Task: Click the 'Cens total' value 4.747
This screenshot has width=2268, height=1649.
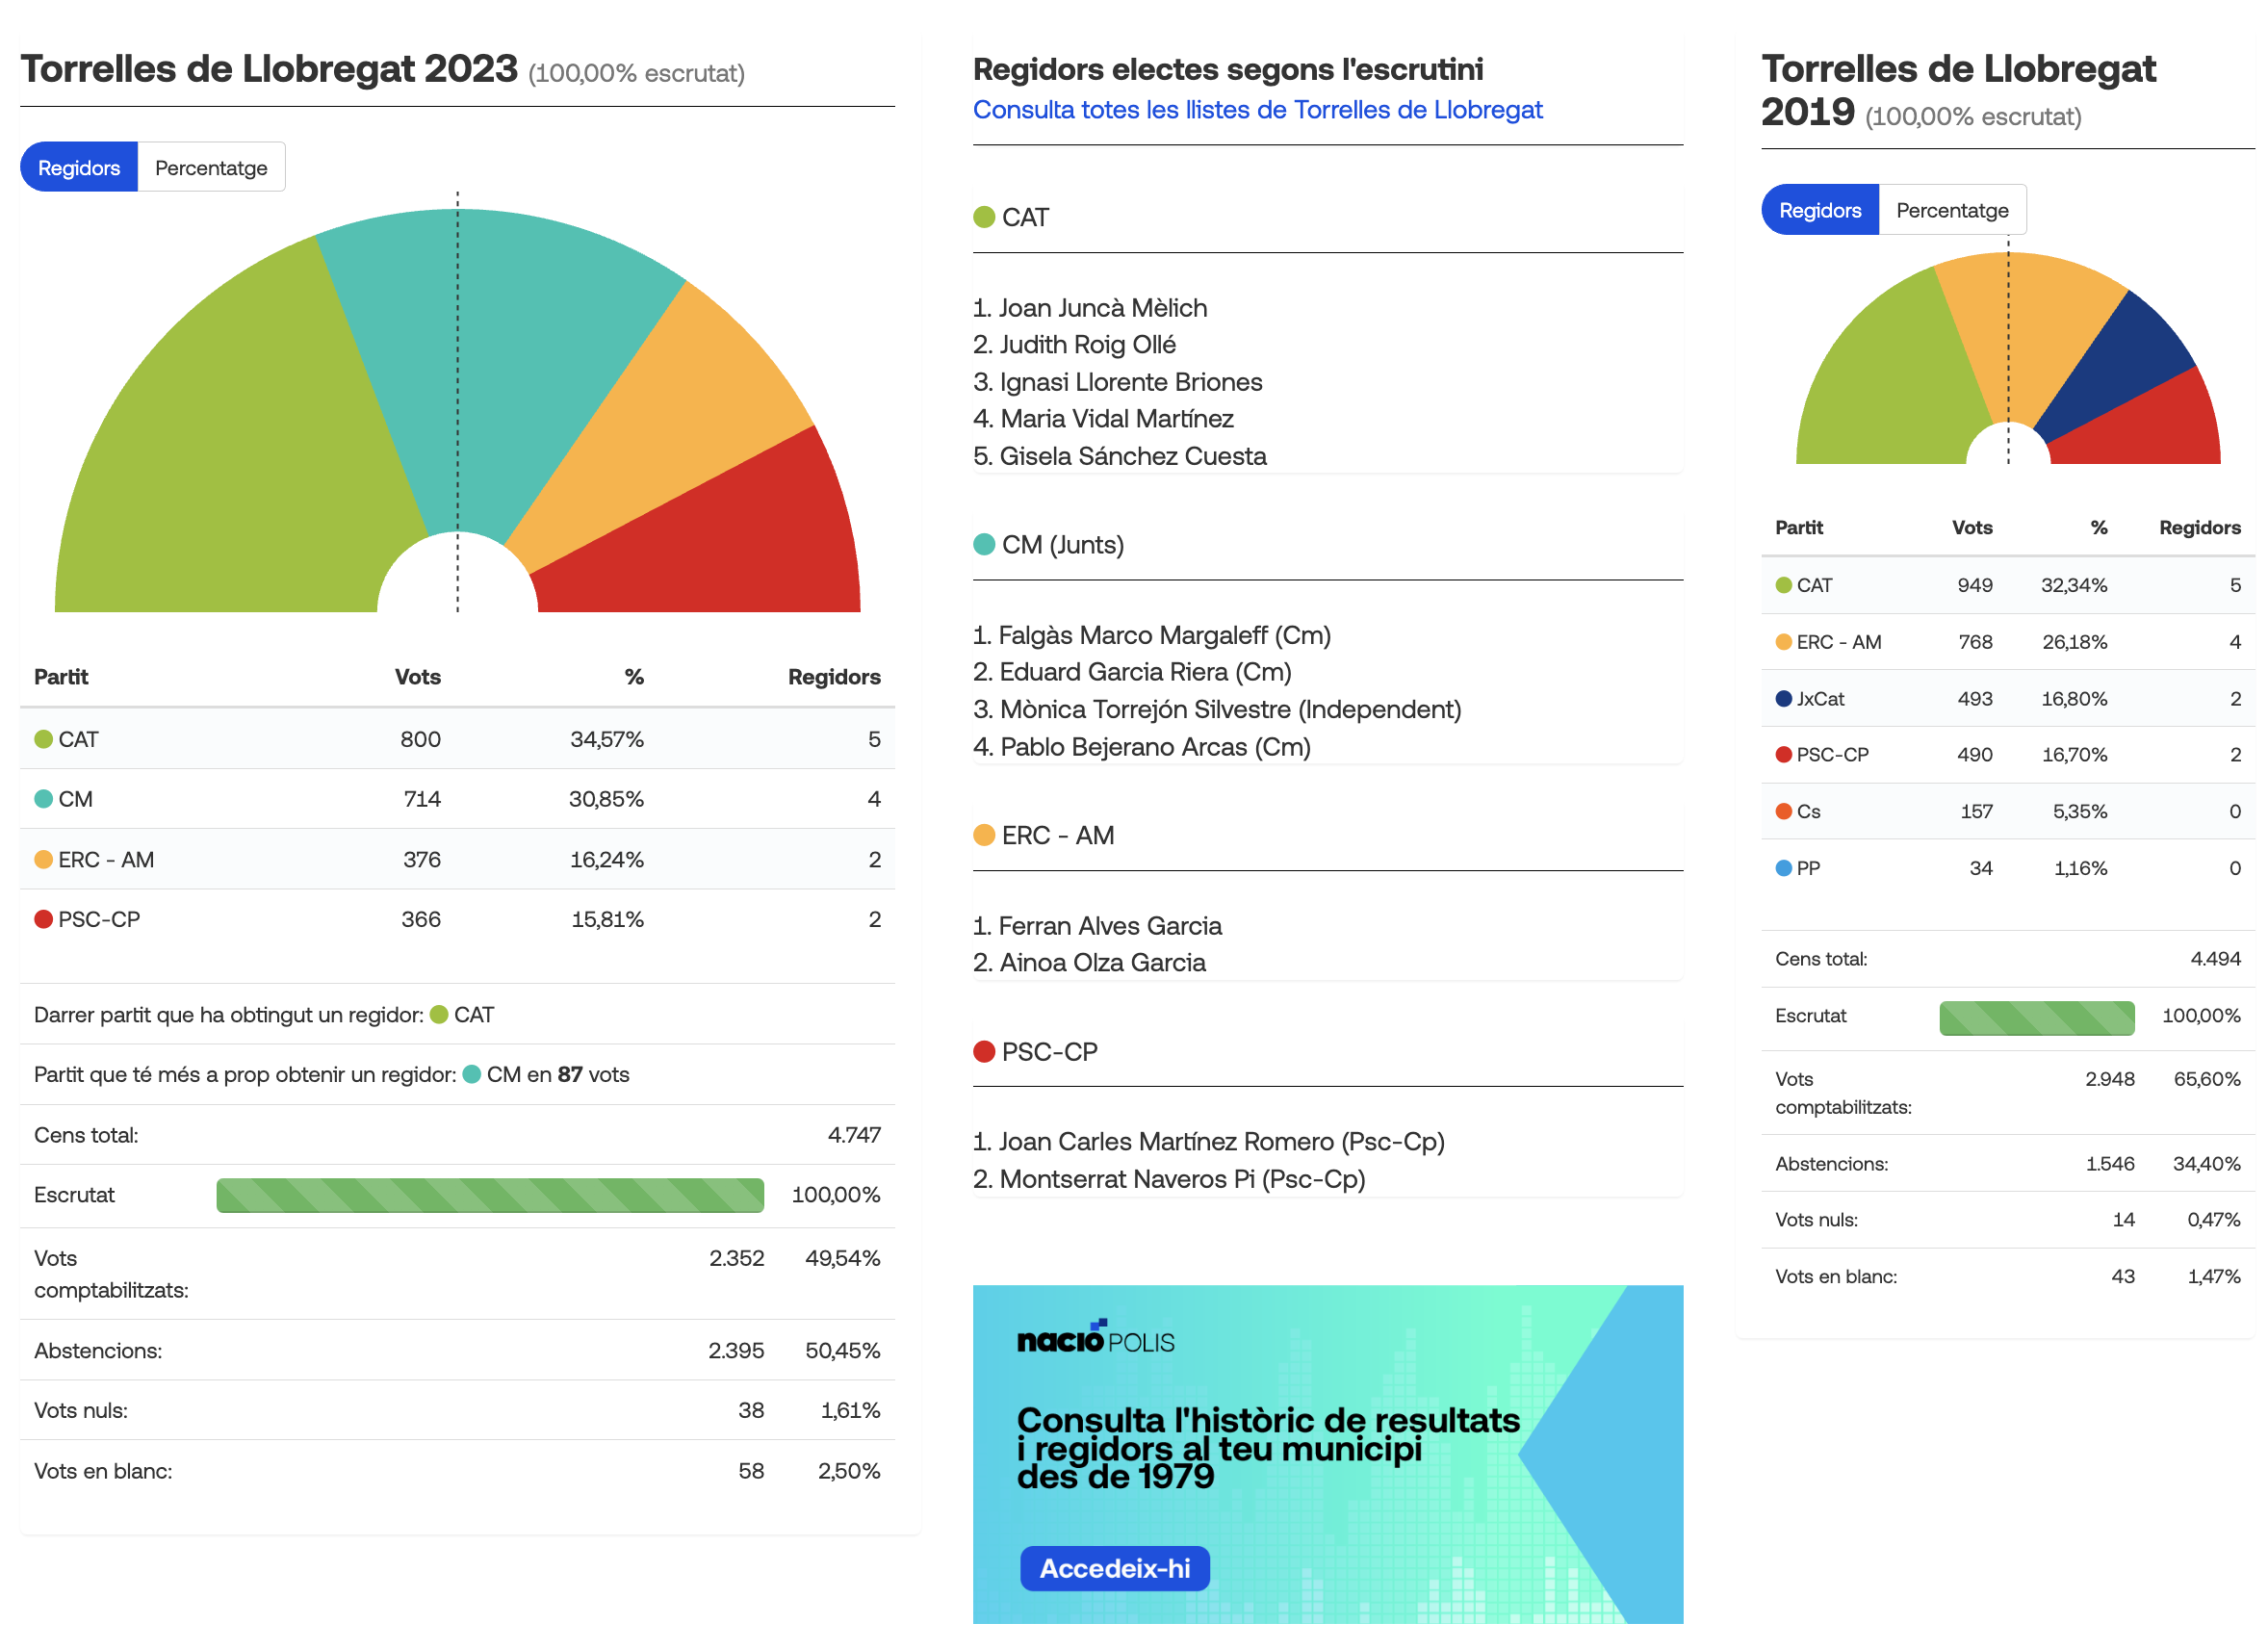Action: pos(854,1135)
